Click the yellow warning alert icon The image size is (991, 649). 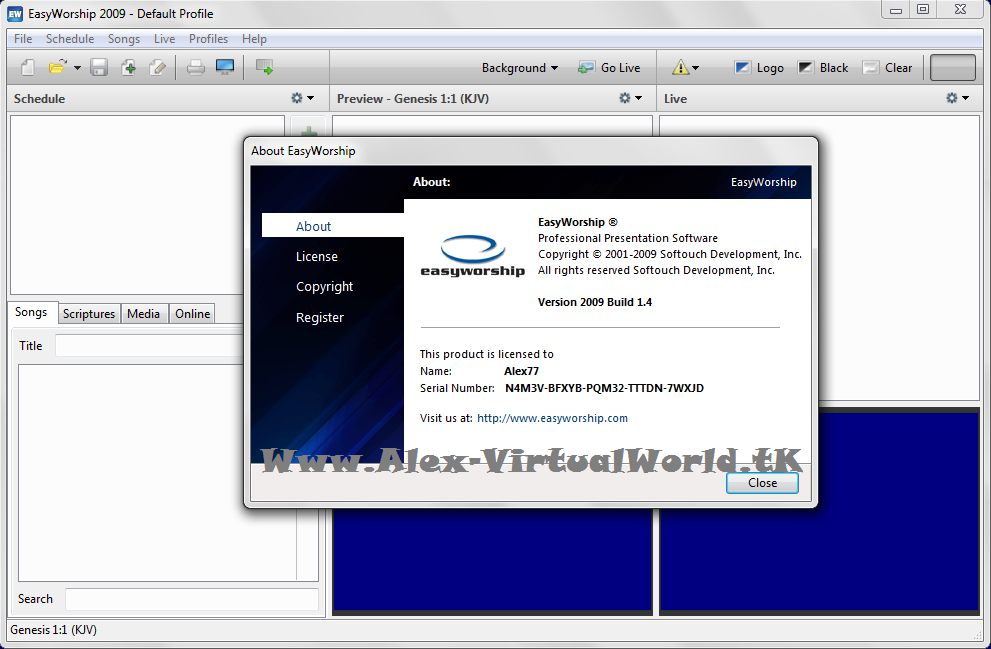[680, 68]
